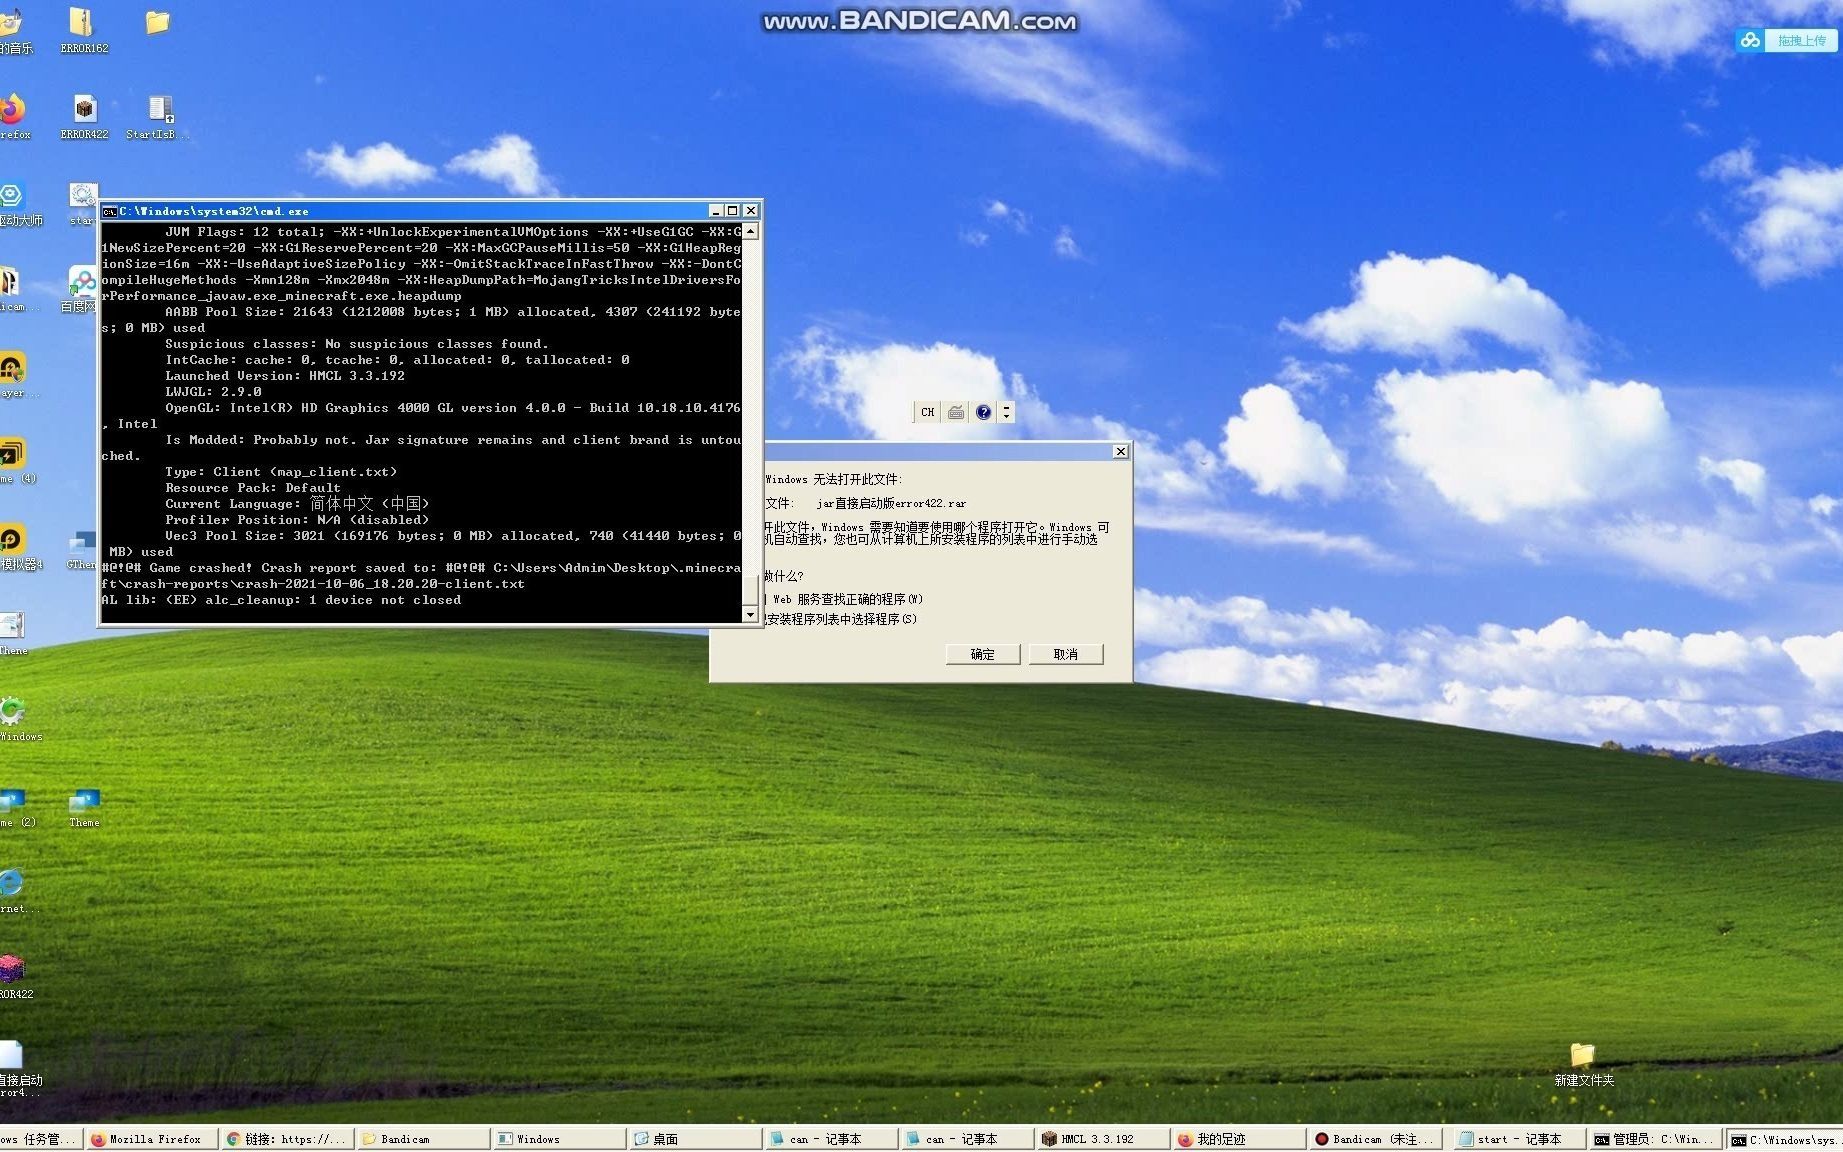This screenshot has width=1843, height=1152.
Task: Switch to Mozilla Firefox in taskbar
Action: (153, 1139)
